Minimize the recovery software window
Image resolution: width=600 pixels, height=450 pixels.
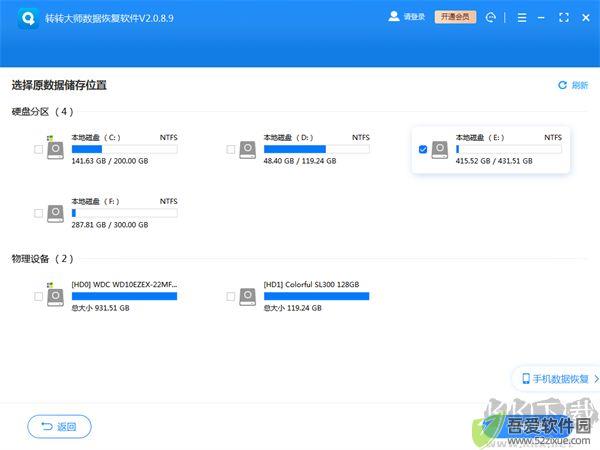pos(541,18)
